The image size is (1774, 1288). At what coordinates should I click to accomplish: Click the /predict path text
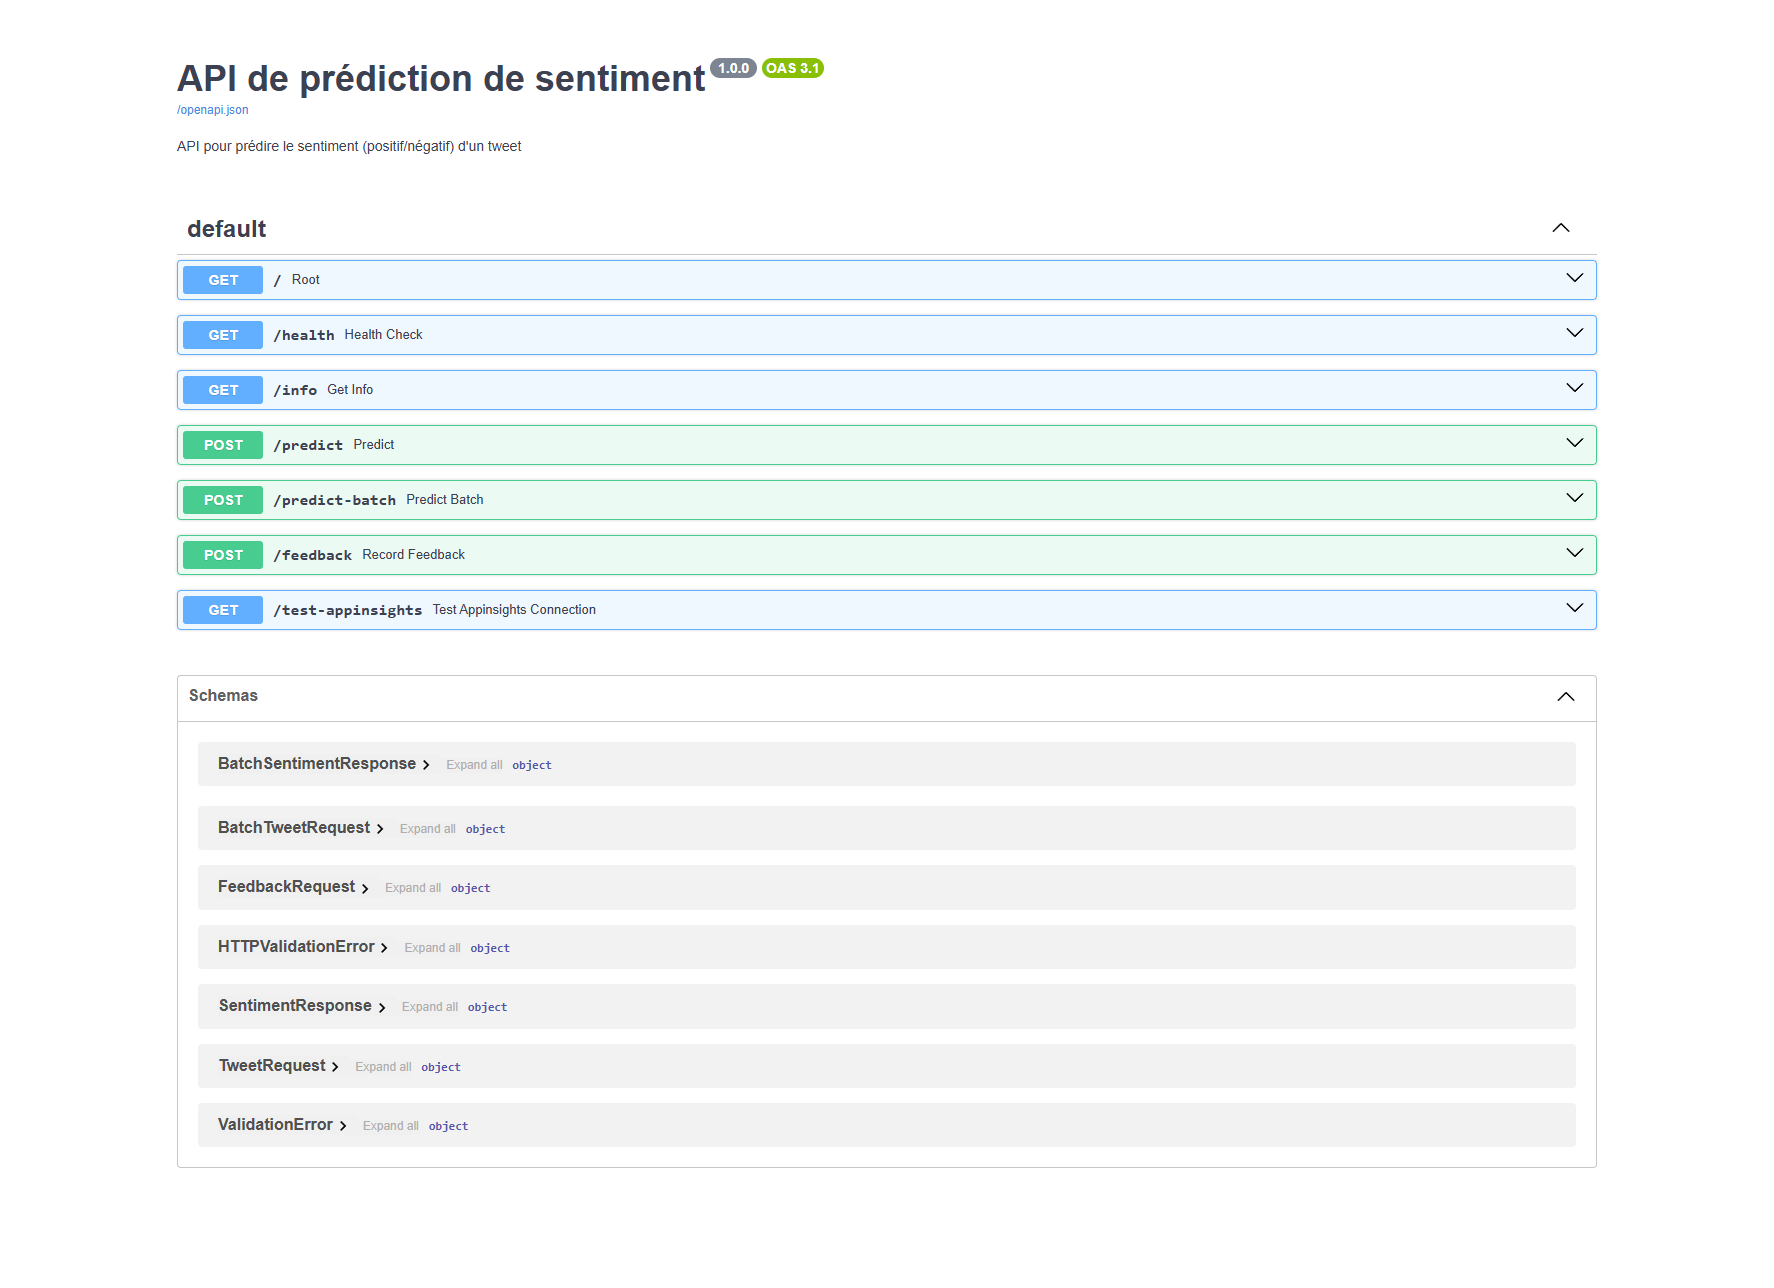(308, 445)
